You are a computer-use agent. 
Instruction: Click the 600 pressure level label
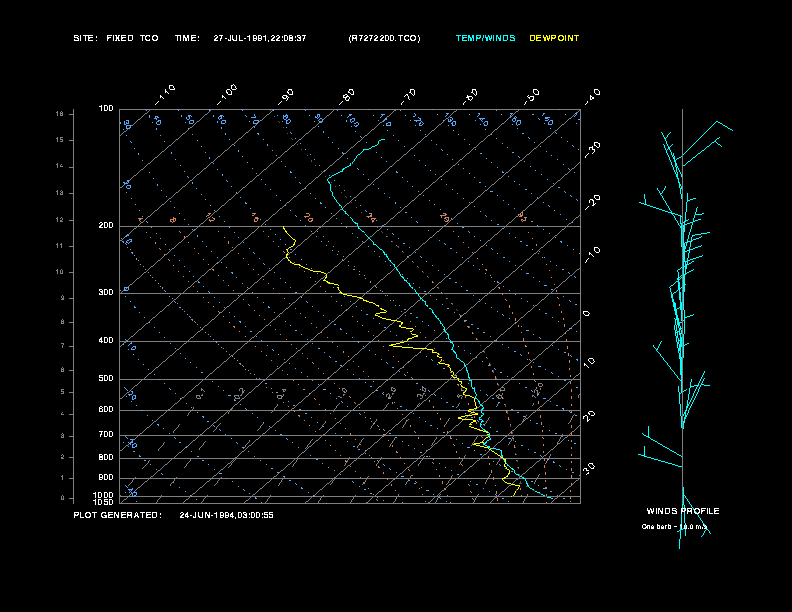106,410
